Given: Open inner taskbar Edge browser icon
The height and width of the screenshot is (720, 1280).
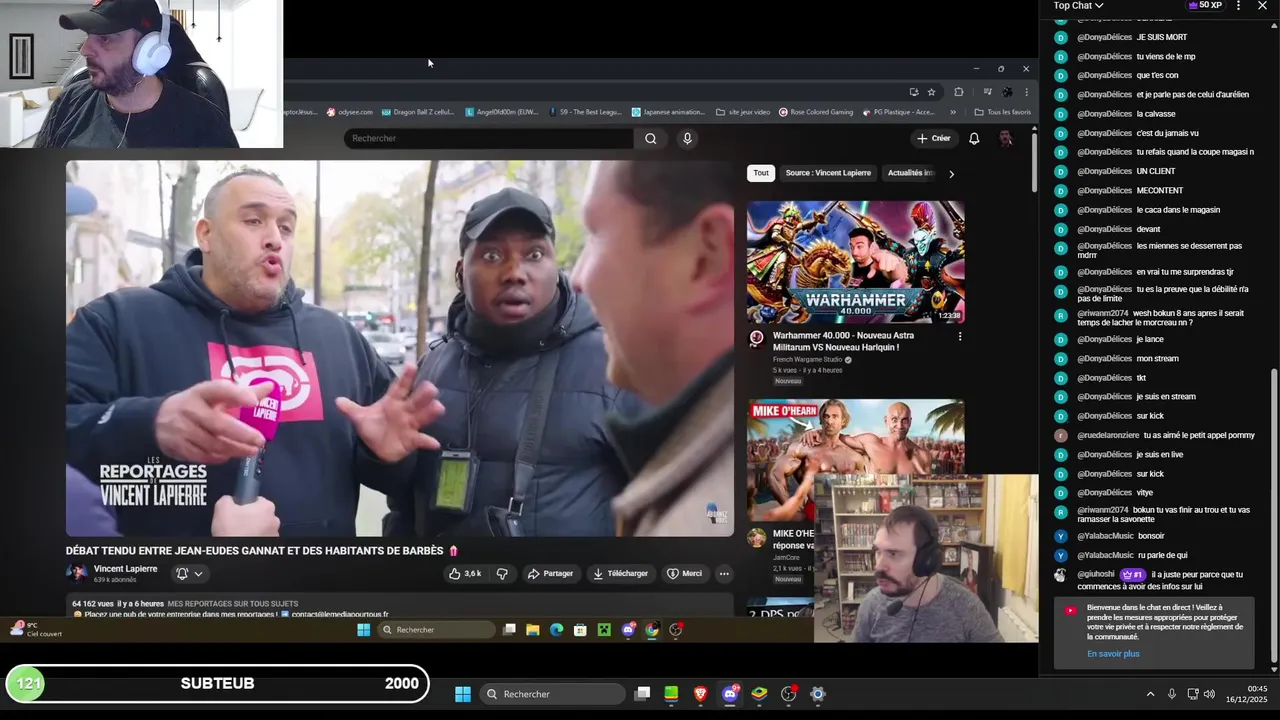Looking at the screenshot, I should pos(557,630).
